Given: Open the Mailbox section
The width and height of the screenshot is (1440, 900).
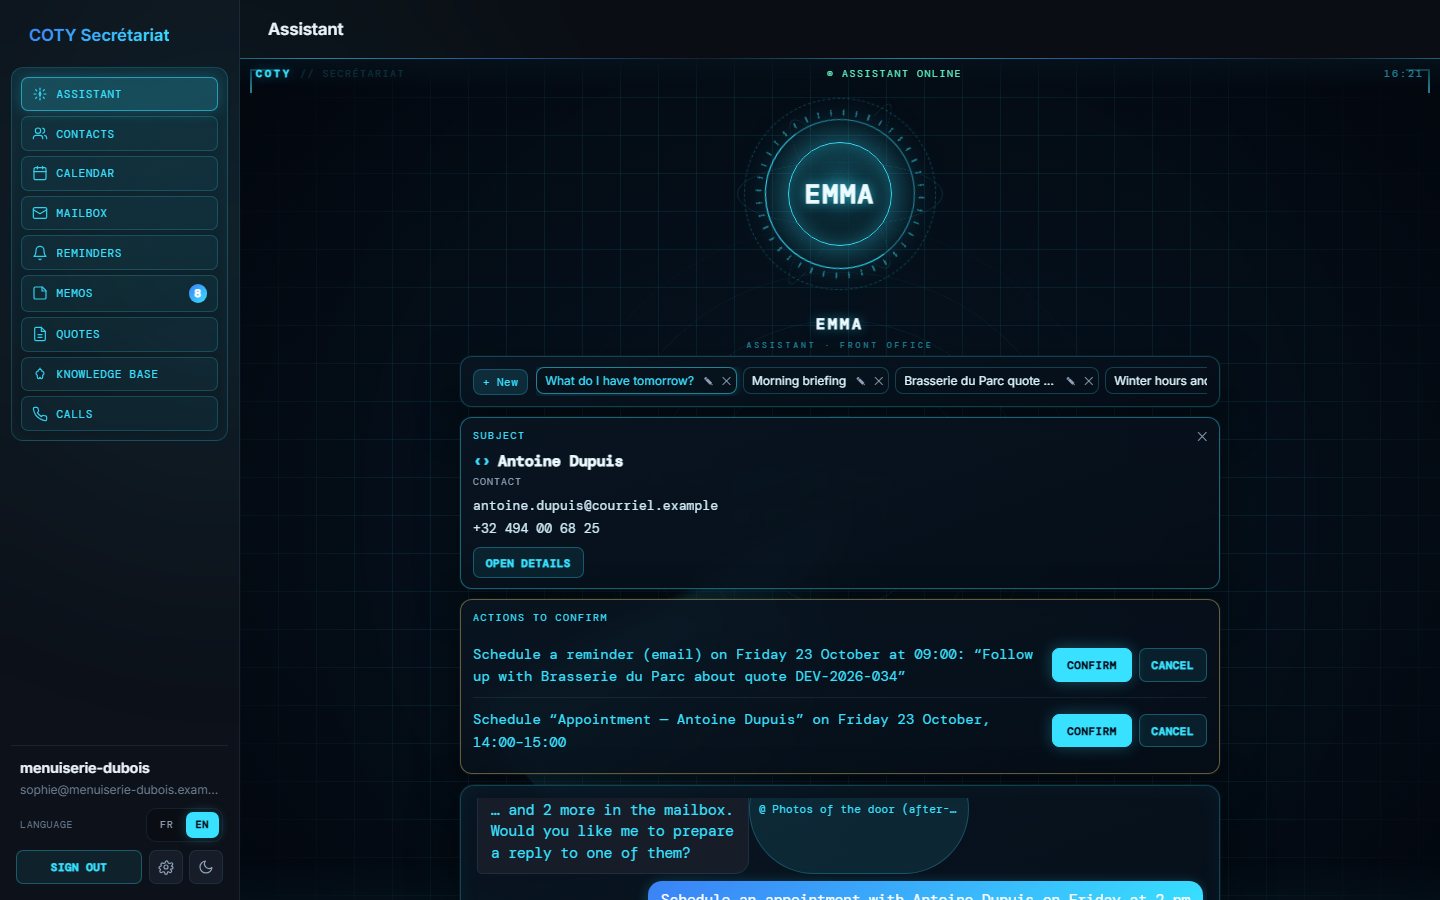Looking at the screenshot, I should coord(119,213).
